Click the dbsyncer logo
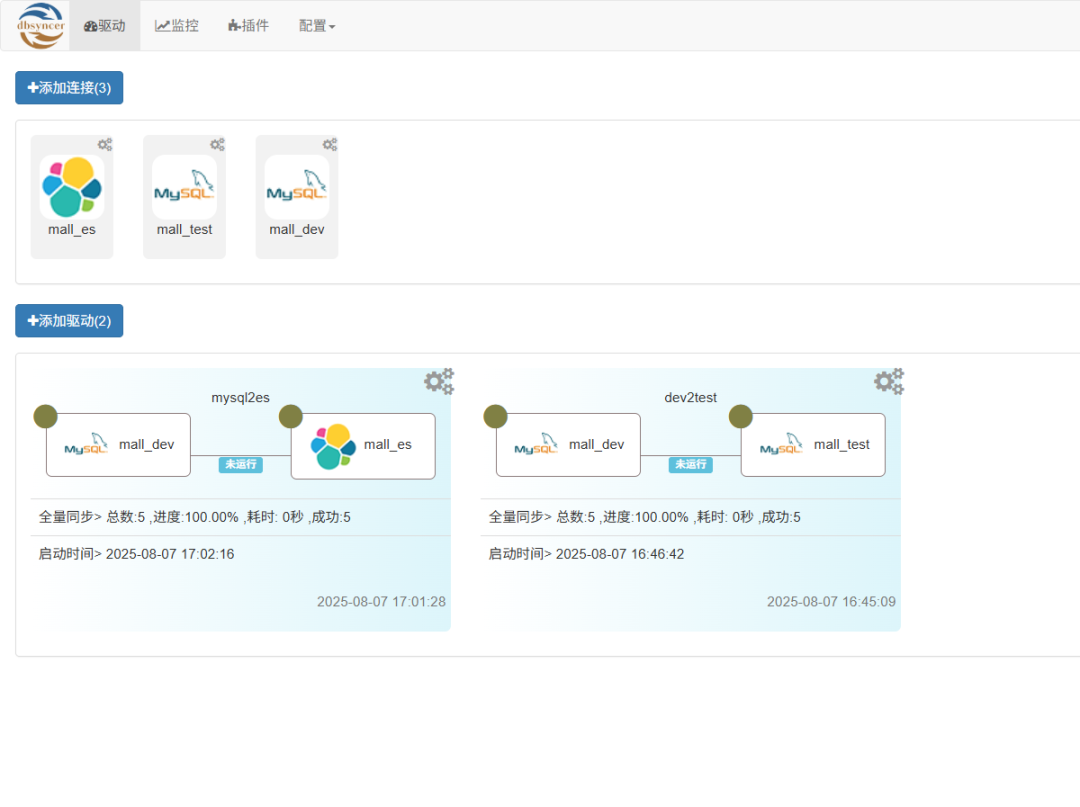The height and width of the screenshot is (807, 1080). pos(41,26)
